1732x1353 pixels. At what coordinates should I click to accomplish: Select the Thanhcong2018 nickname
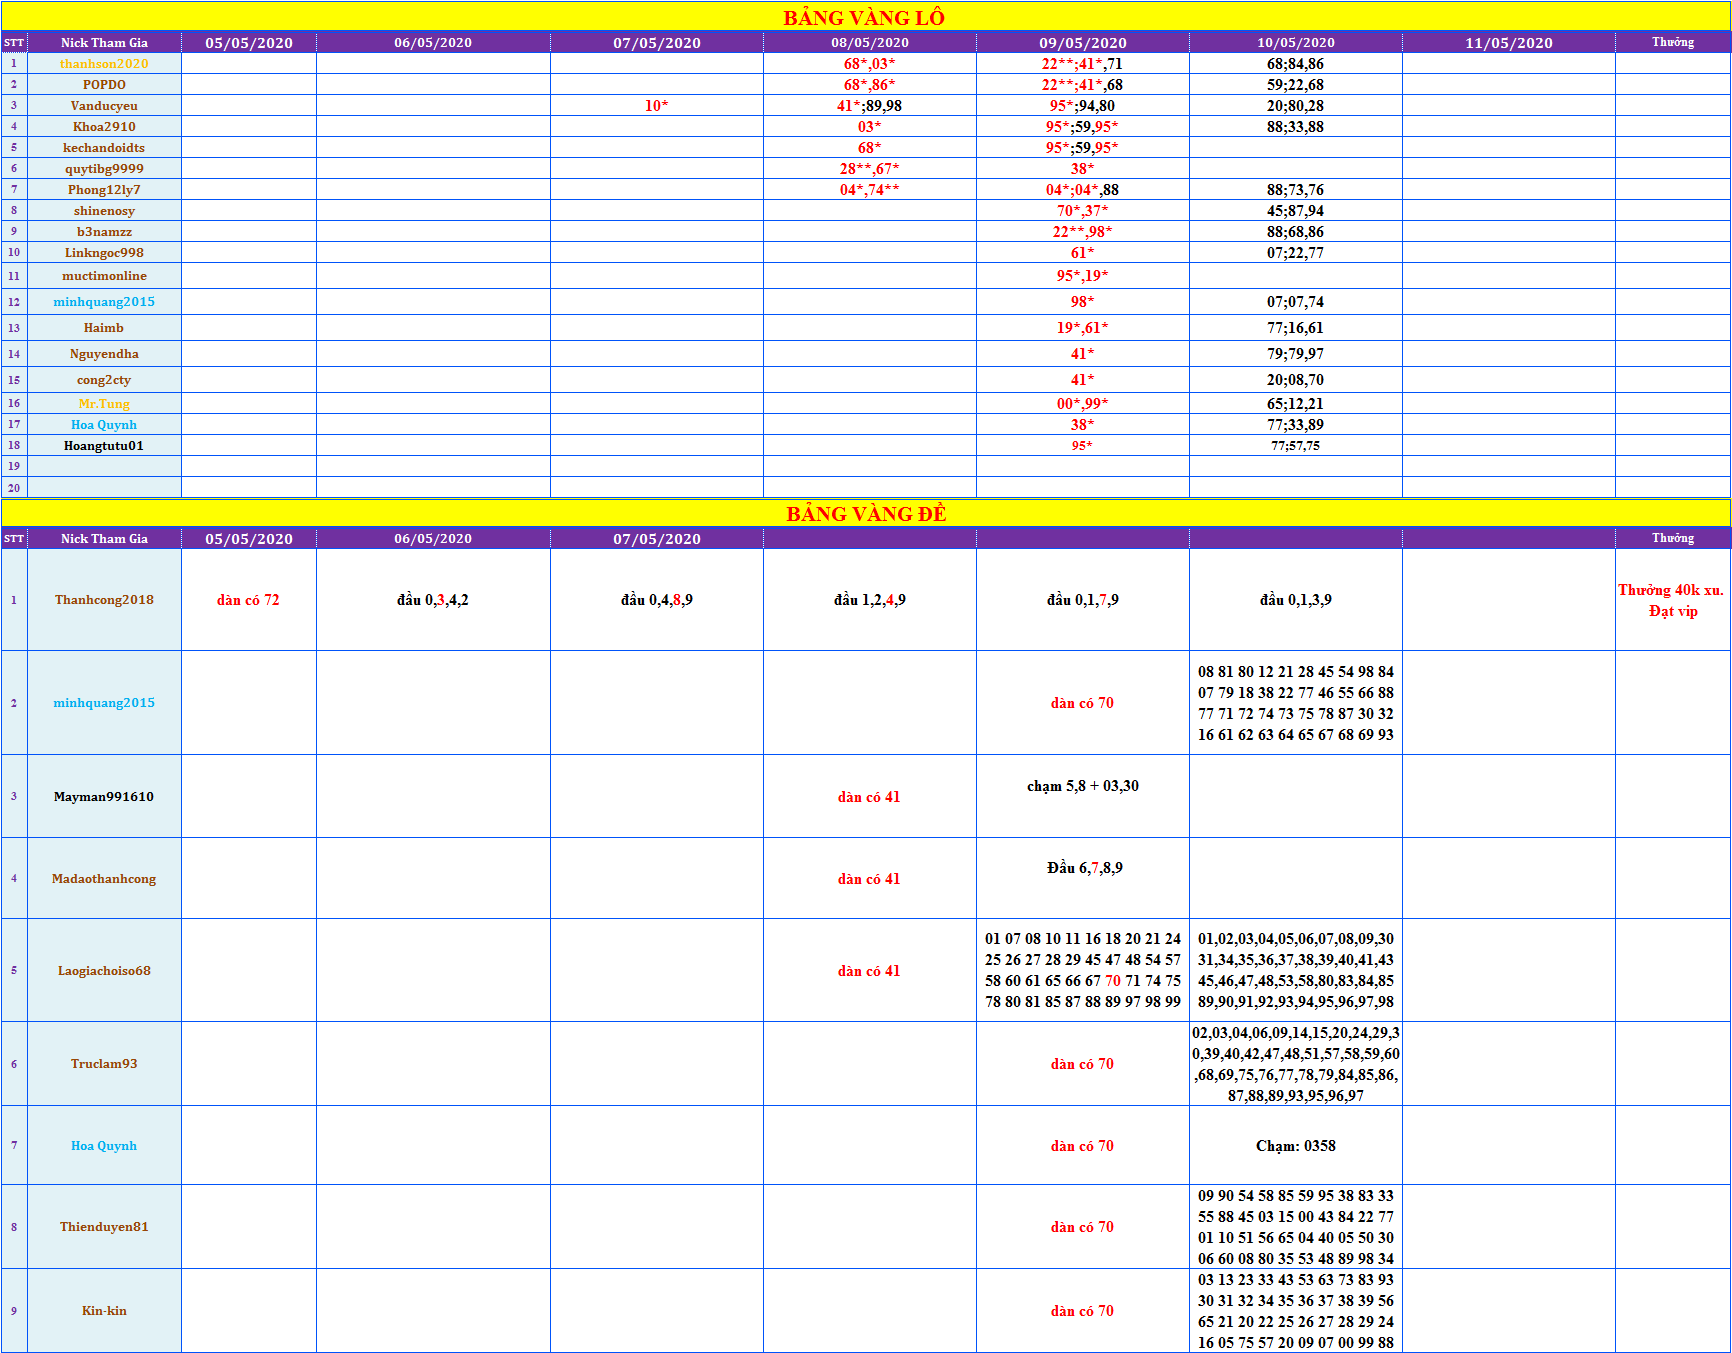click(104, 600)
